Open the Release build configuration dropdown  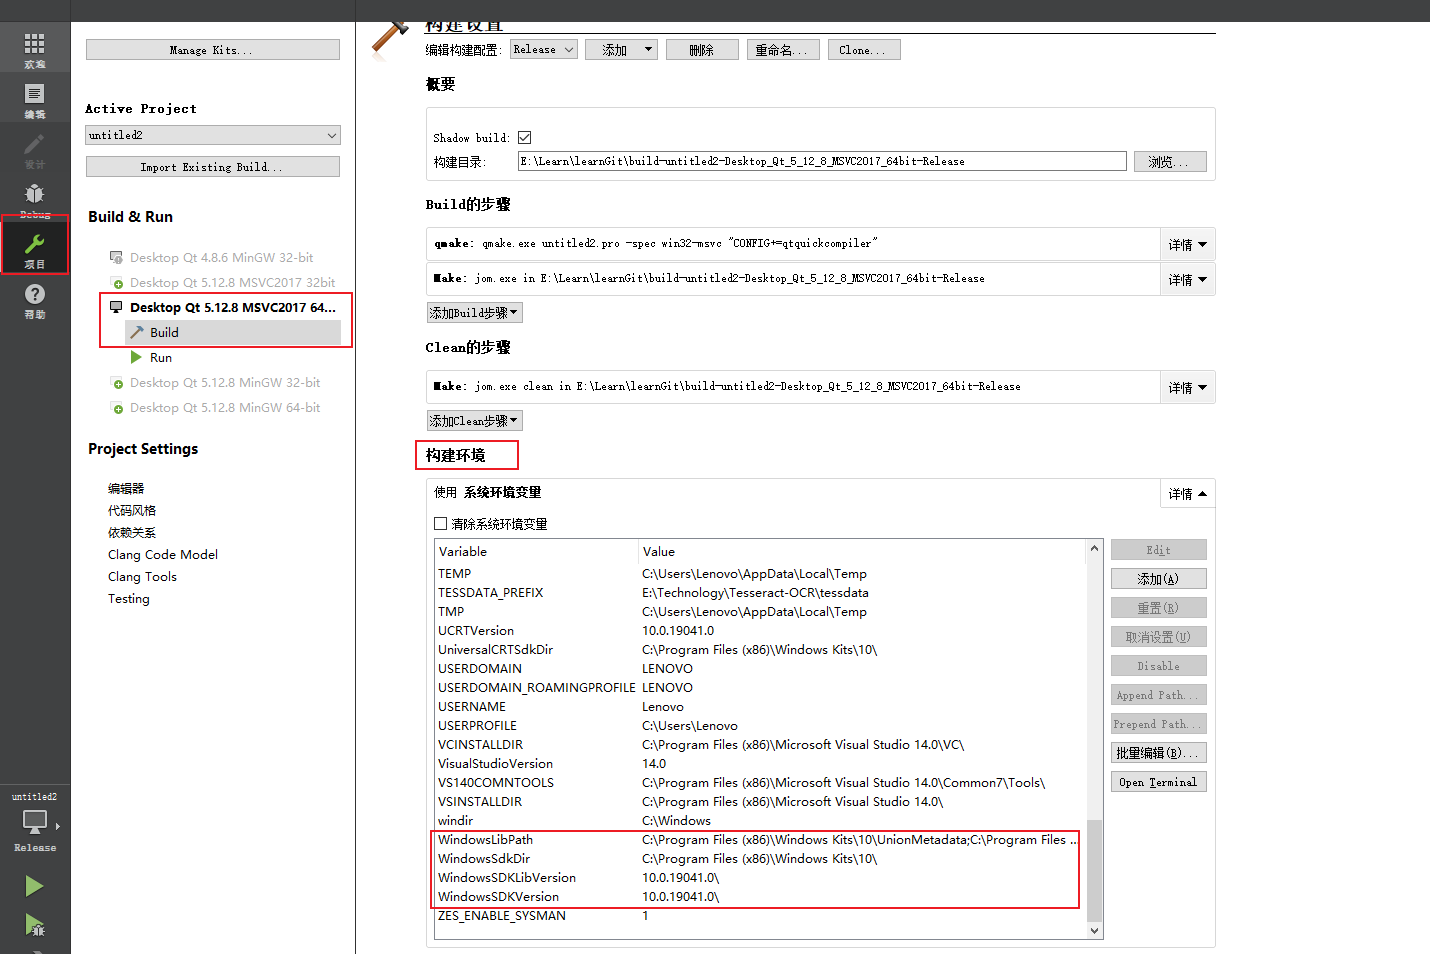point(544,49)
